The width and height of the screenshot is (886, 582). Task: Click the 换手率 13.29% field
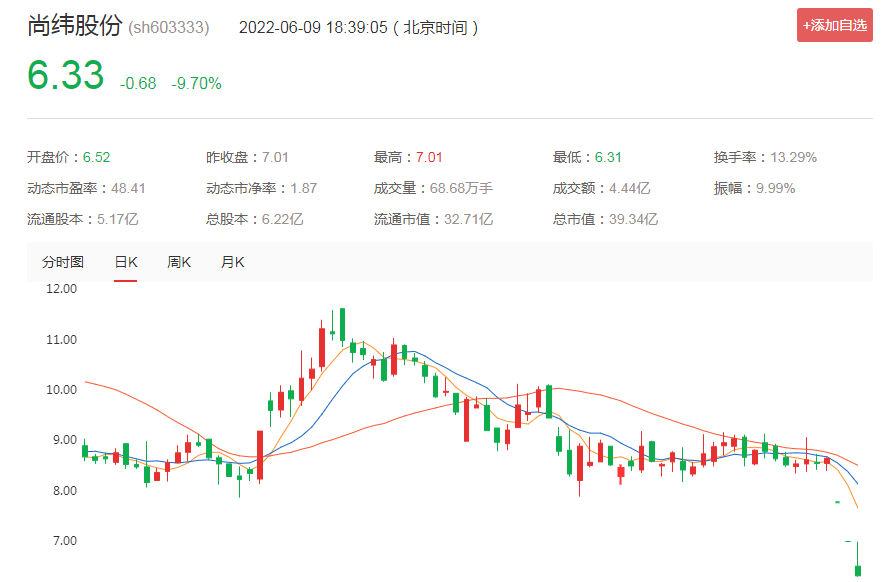tap(765, 157)
